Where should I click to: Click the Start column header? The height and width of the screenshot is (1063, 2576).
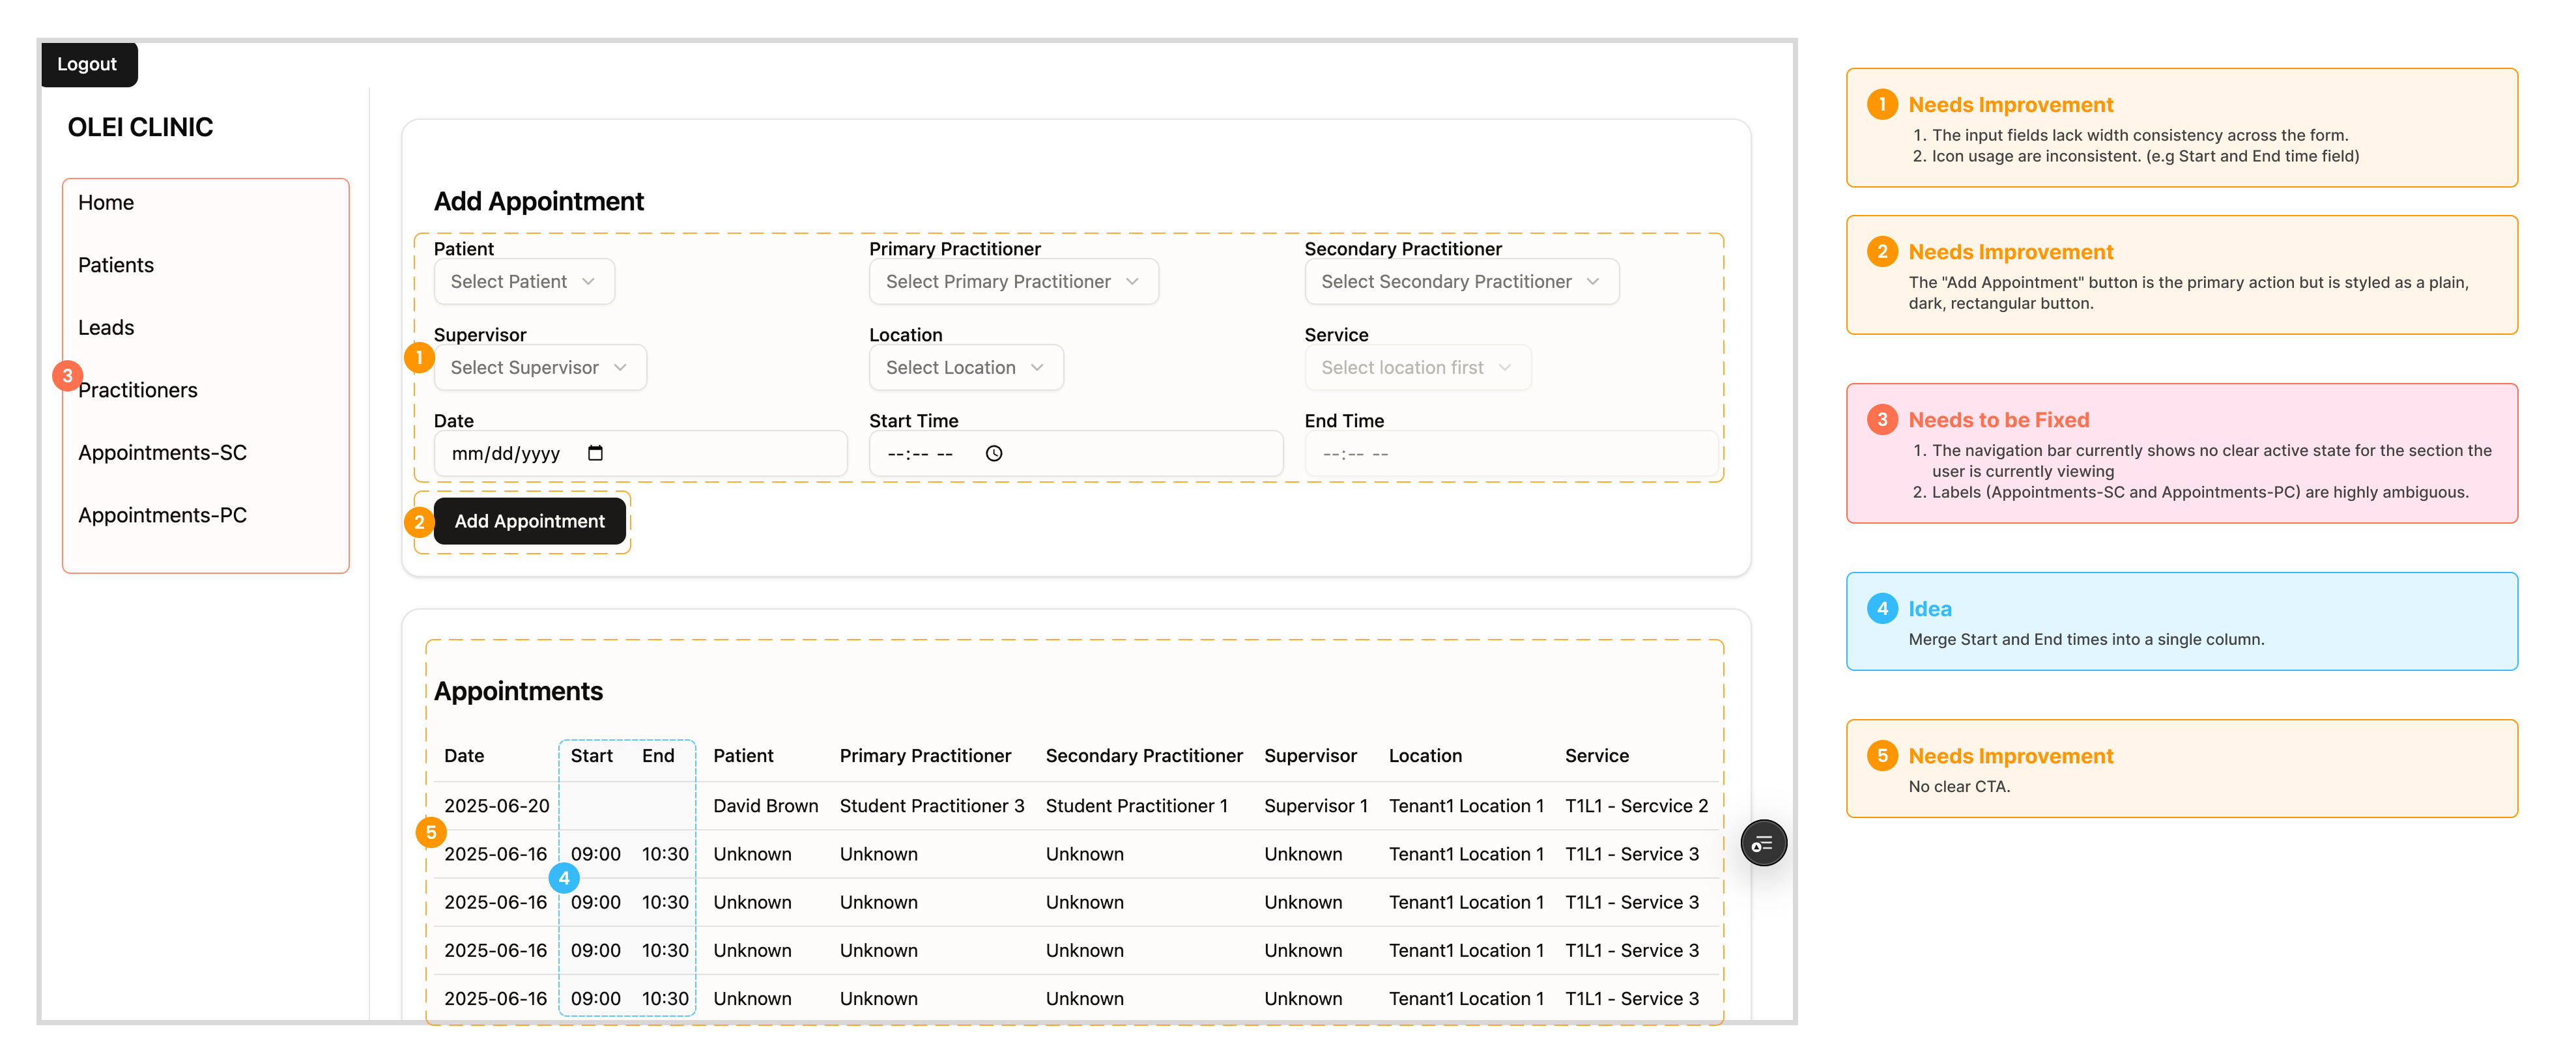coord(592,756)
